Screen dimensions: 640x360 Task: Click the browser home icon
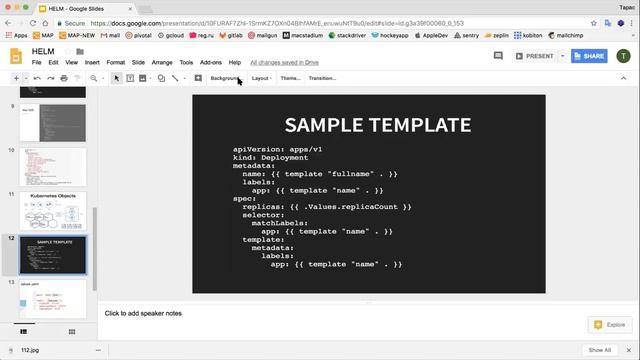(x=45, y=23)
